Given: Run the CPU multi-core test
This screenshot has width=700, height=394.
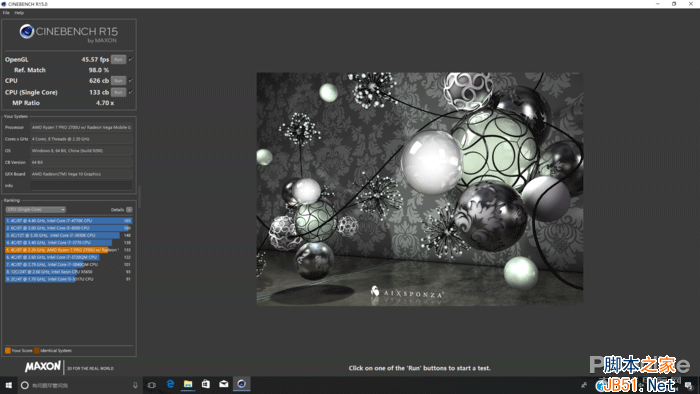Looking at the screenshot, I should tap(118, 81).
